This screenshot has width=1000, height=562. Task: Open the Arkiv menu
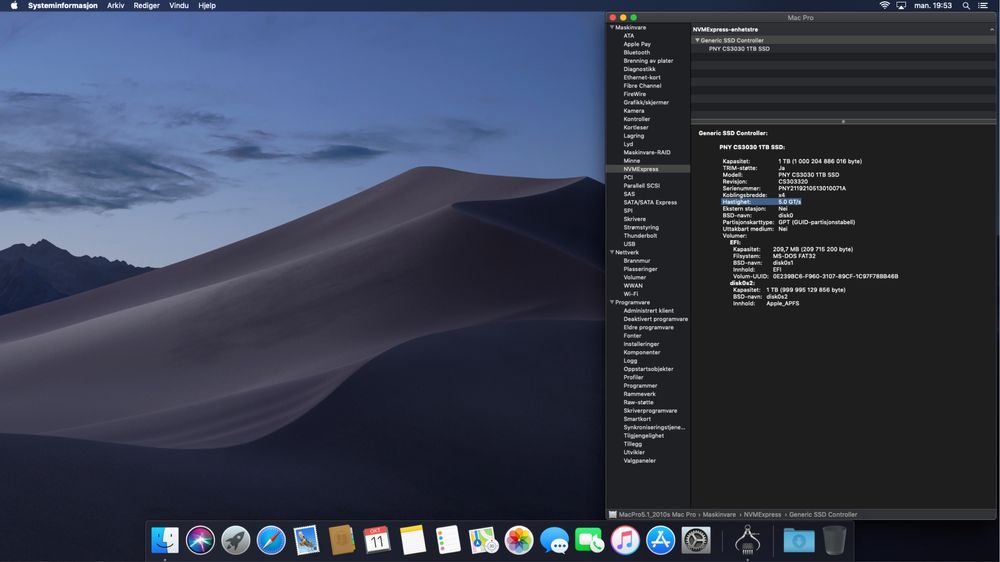[115, 5]
